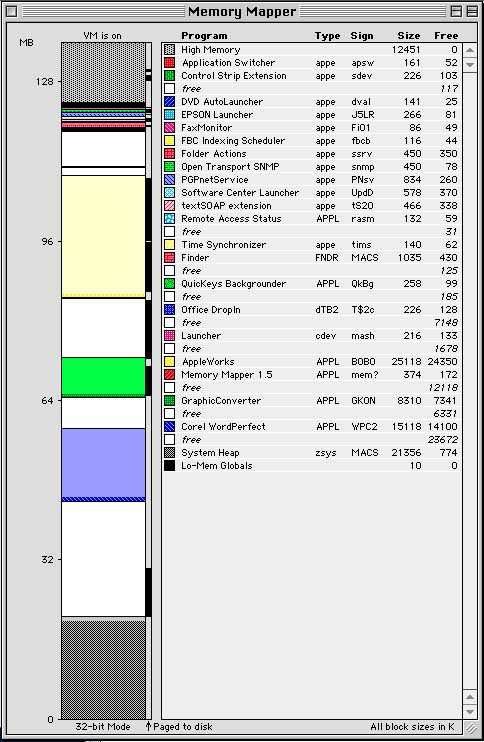Click the textSOAP extension pink icon
The image size is (484, 742).
pos(169,206)
